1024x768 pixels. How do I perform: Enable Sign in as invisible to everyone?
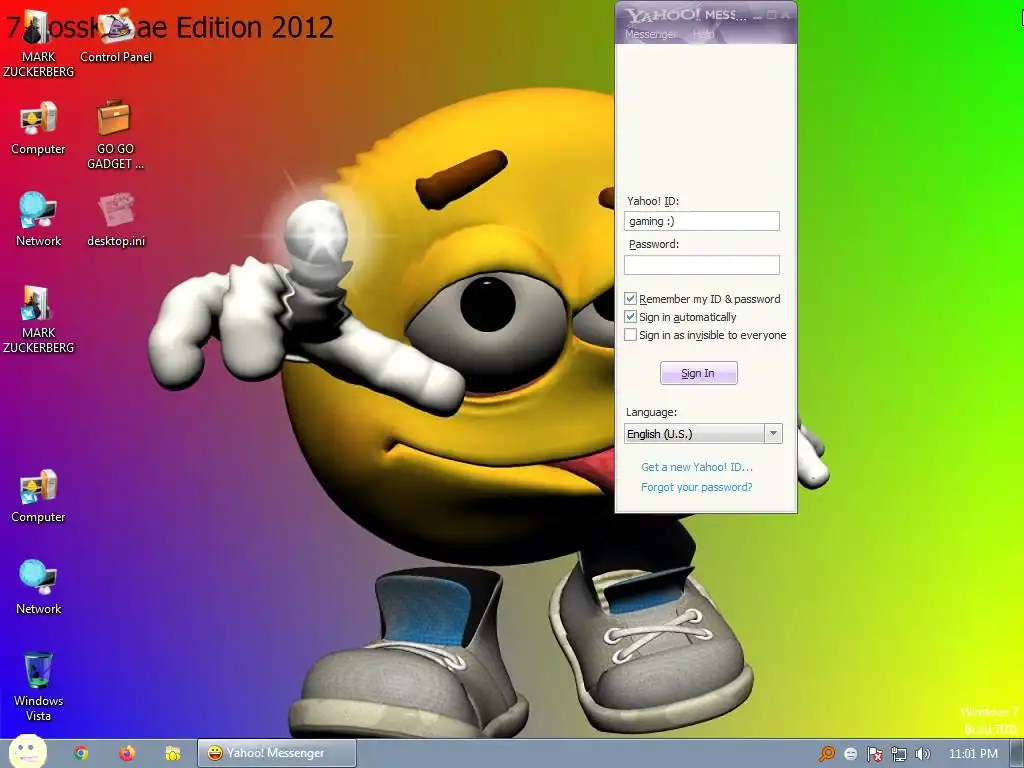[630, 335]
